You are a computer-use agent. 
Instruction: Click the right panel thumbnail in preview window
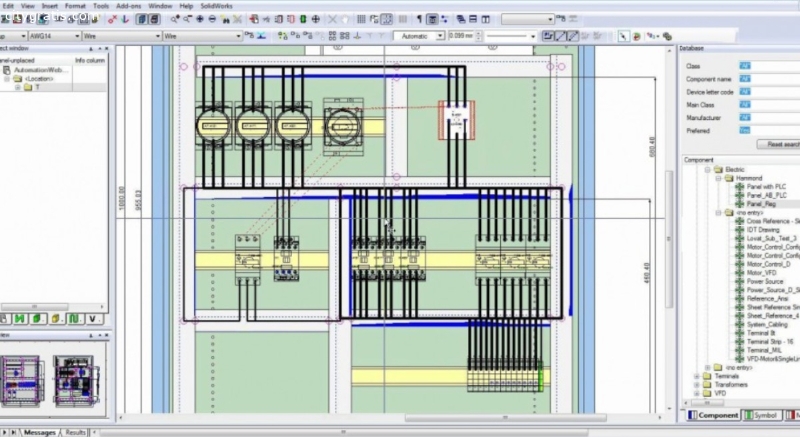(77, 378)
